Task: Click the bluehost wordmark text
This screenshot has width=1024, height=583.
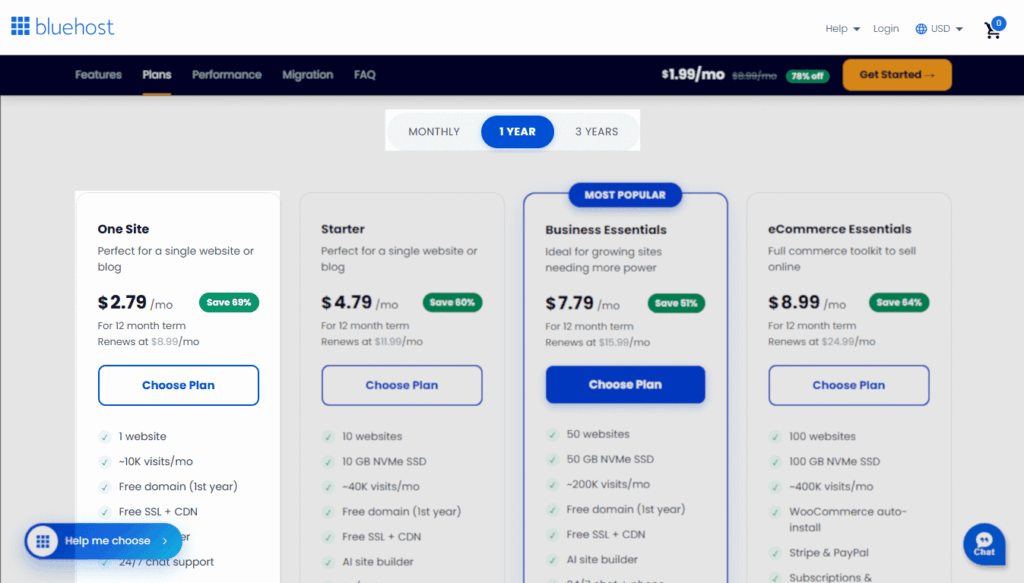Action: (x=74, y=27)
